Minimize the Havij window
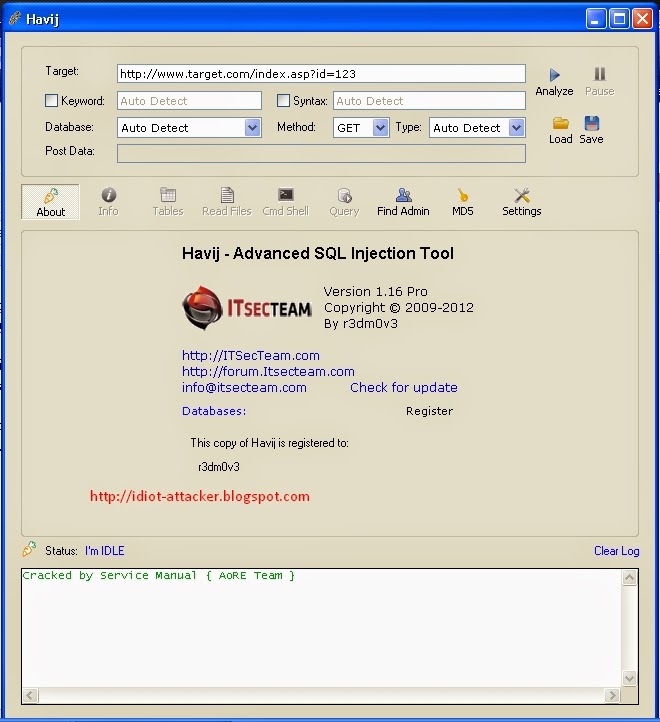The image size is (660, 722). (596, 19)
